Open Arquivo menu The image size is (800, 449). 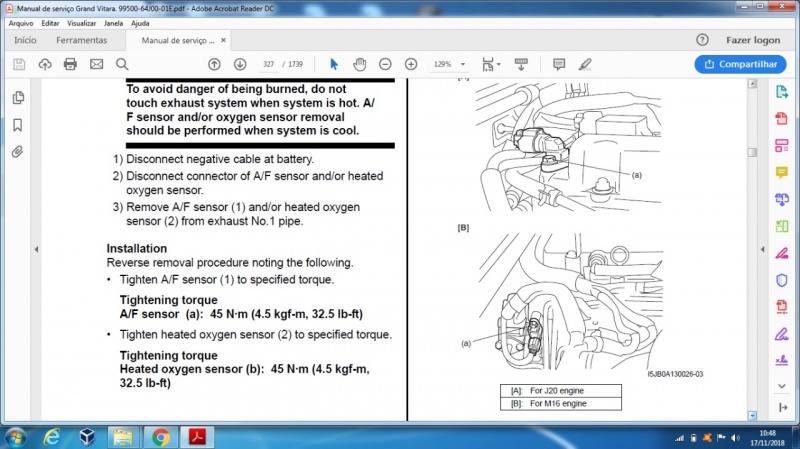click(x=21, y=23)
